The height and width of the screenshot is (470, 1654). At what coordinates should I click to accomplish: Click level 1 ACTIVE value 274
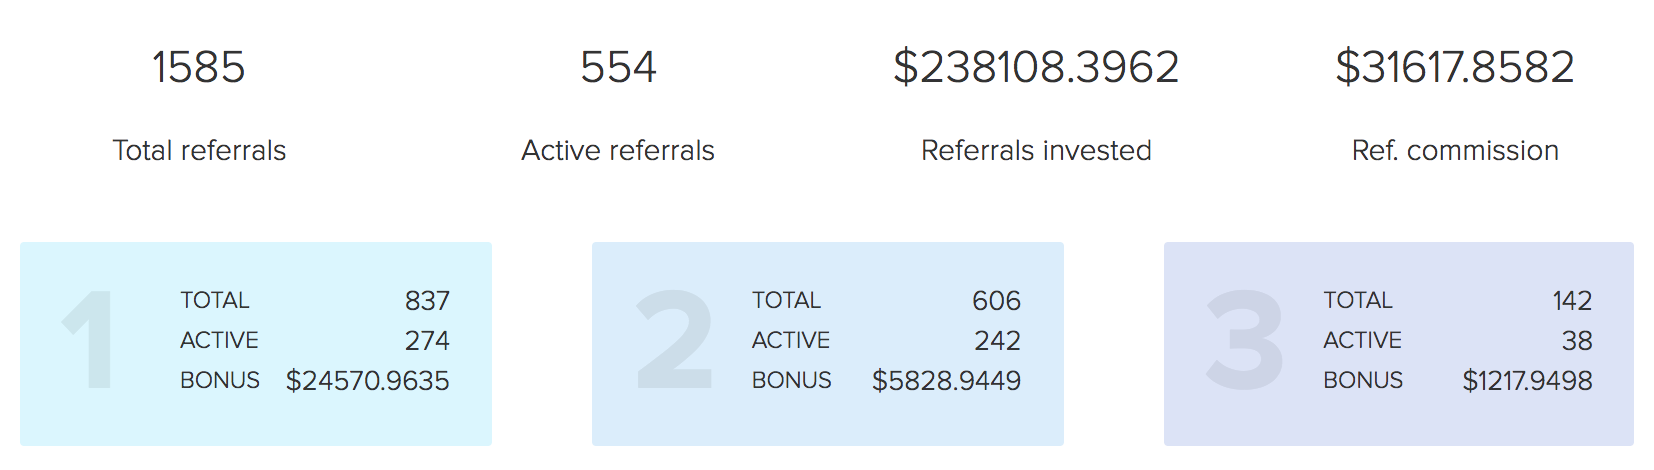(x=427, y=340)
